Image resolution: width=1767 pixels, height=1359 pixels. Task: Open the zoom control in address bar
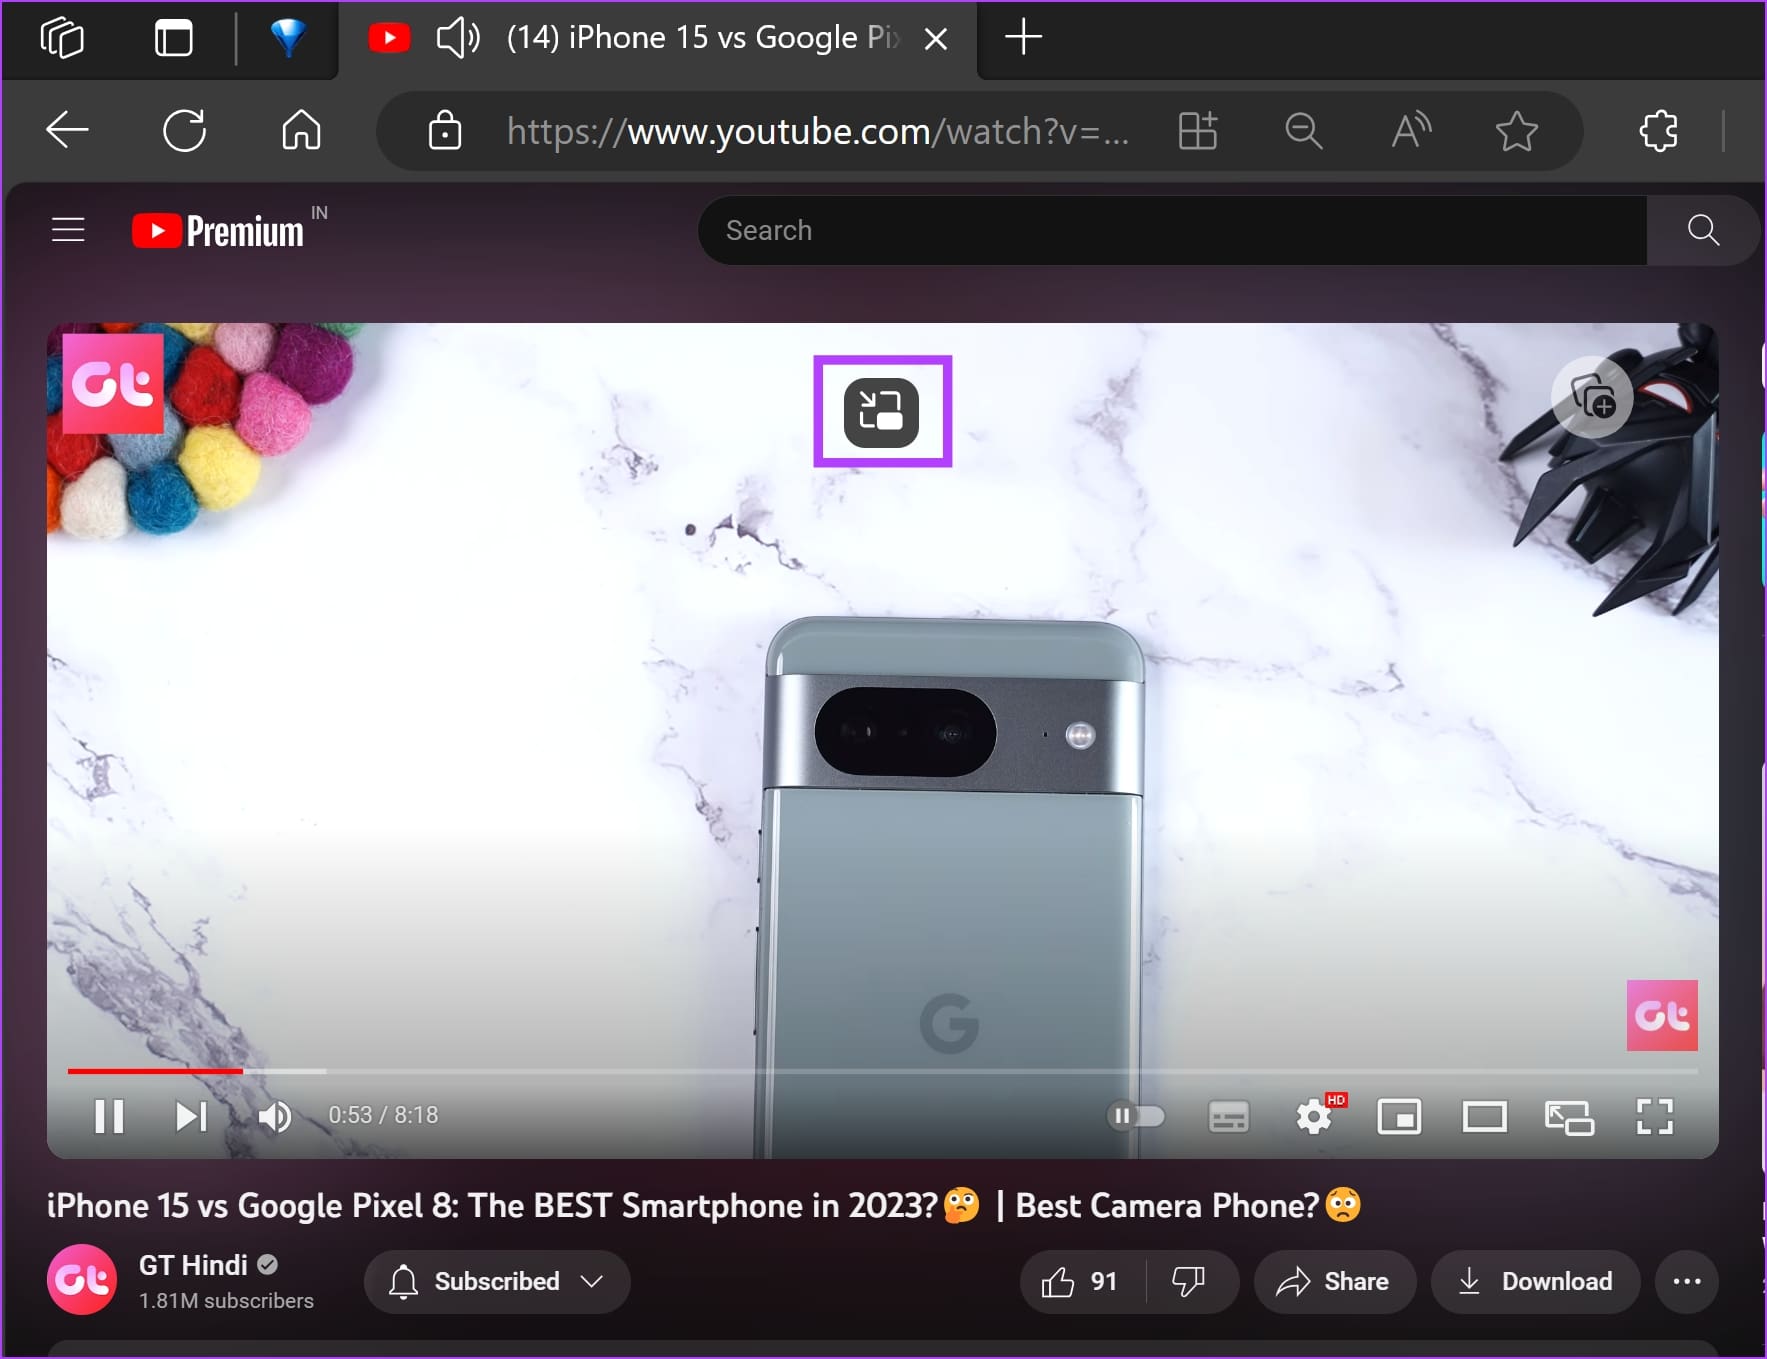click(x=1304, y=131)
